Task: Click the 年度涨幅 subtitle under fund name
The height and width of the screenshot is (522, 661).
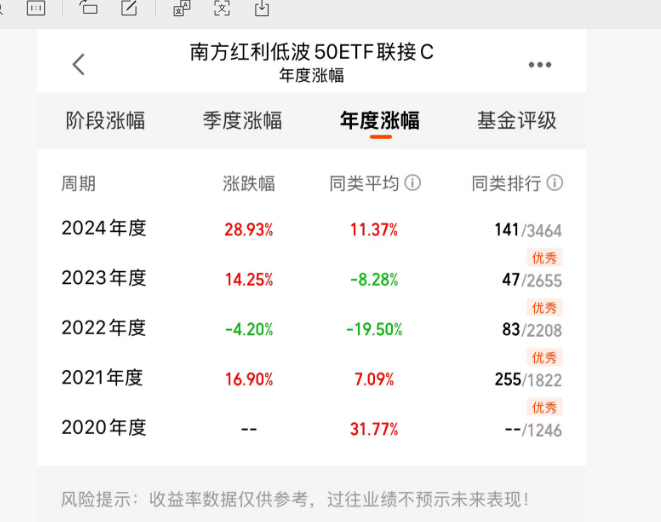Action: [x=312, y=75]
